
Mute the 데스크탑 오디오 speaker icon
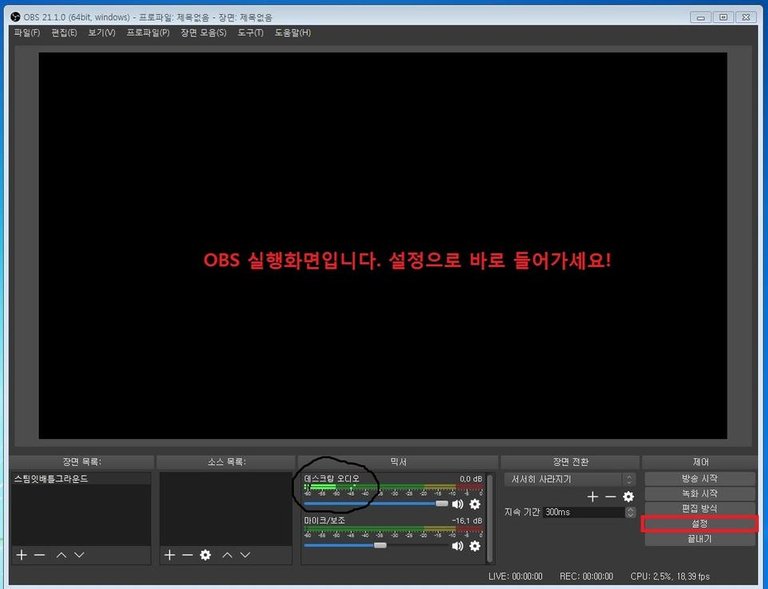[457, 504]
